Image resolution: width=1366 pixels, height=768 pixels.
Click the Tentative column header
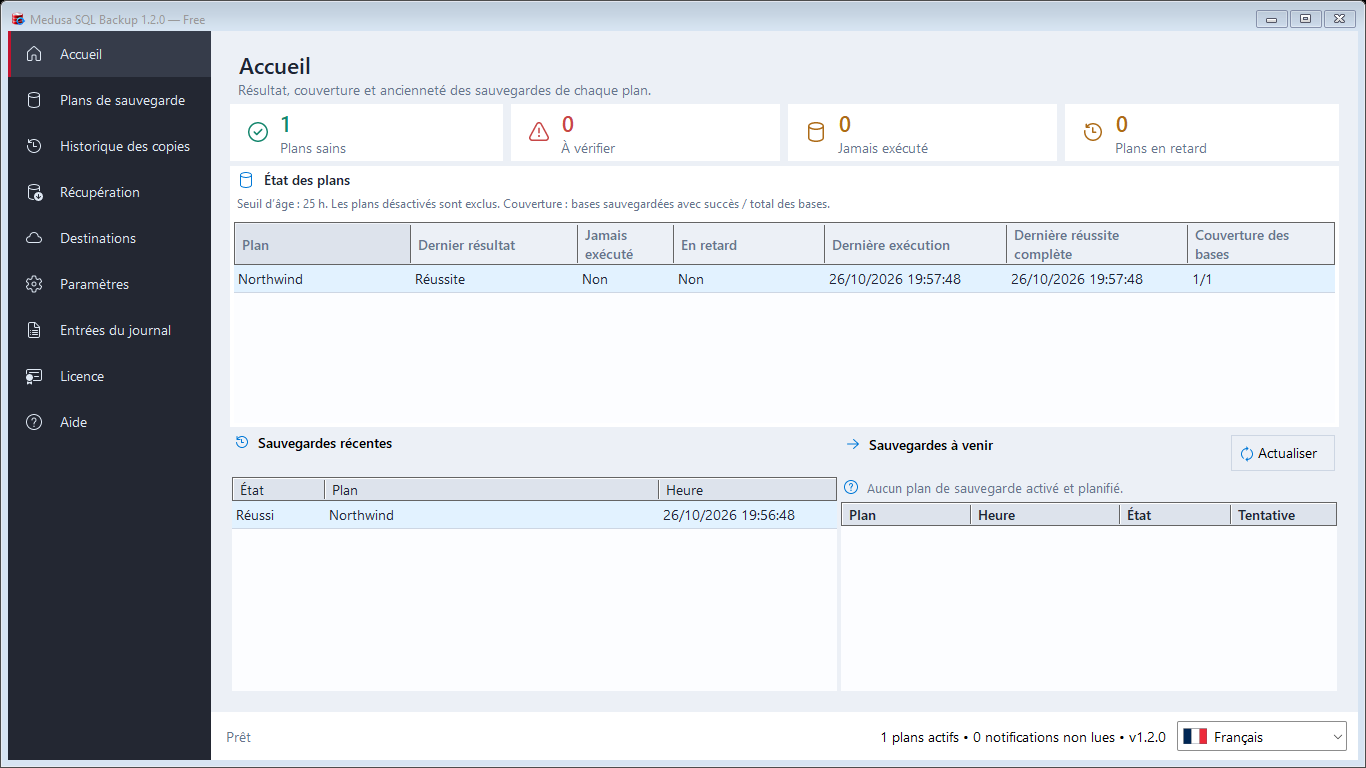click(x=1283, y=515)
